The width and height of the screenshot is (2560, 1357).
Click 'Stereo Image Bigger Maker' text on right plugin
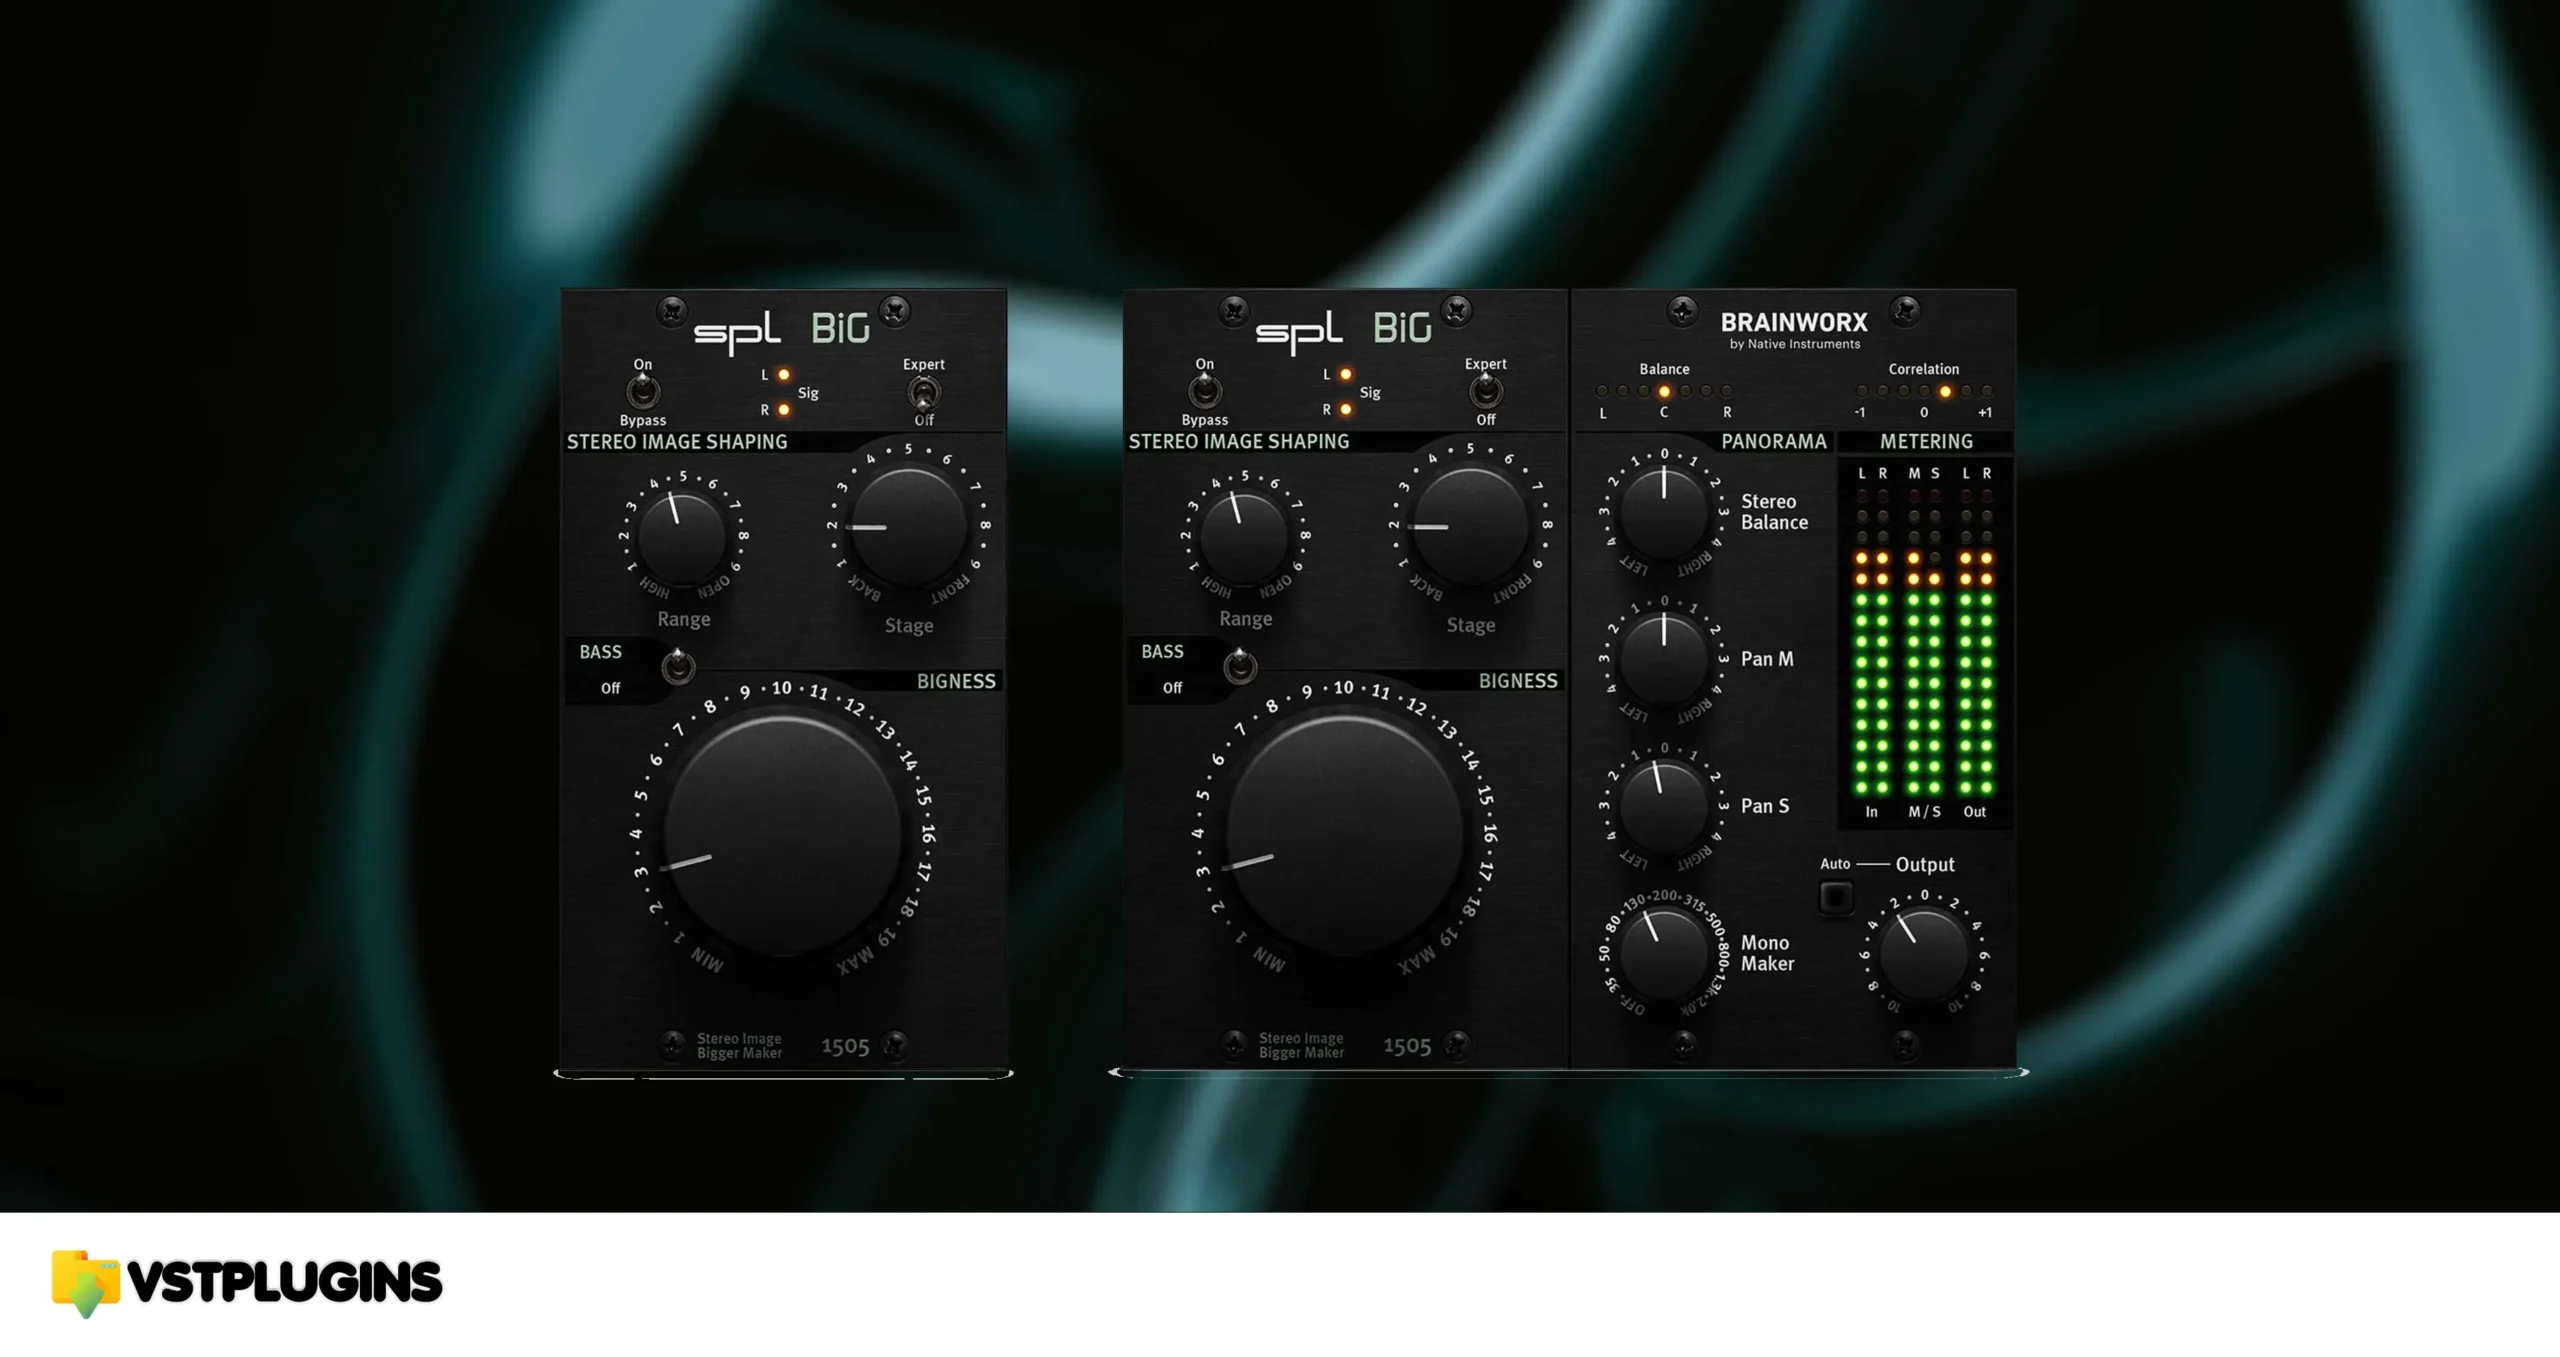click(1301, 1046)
